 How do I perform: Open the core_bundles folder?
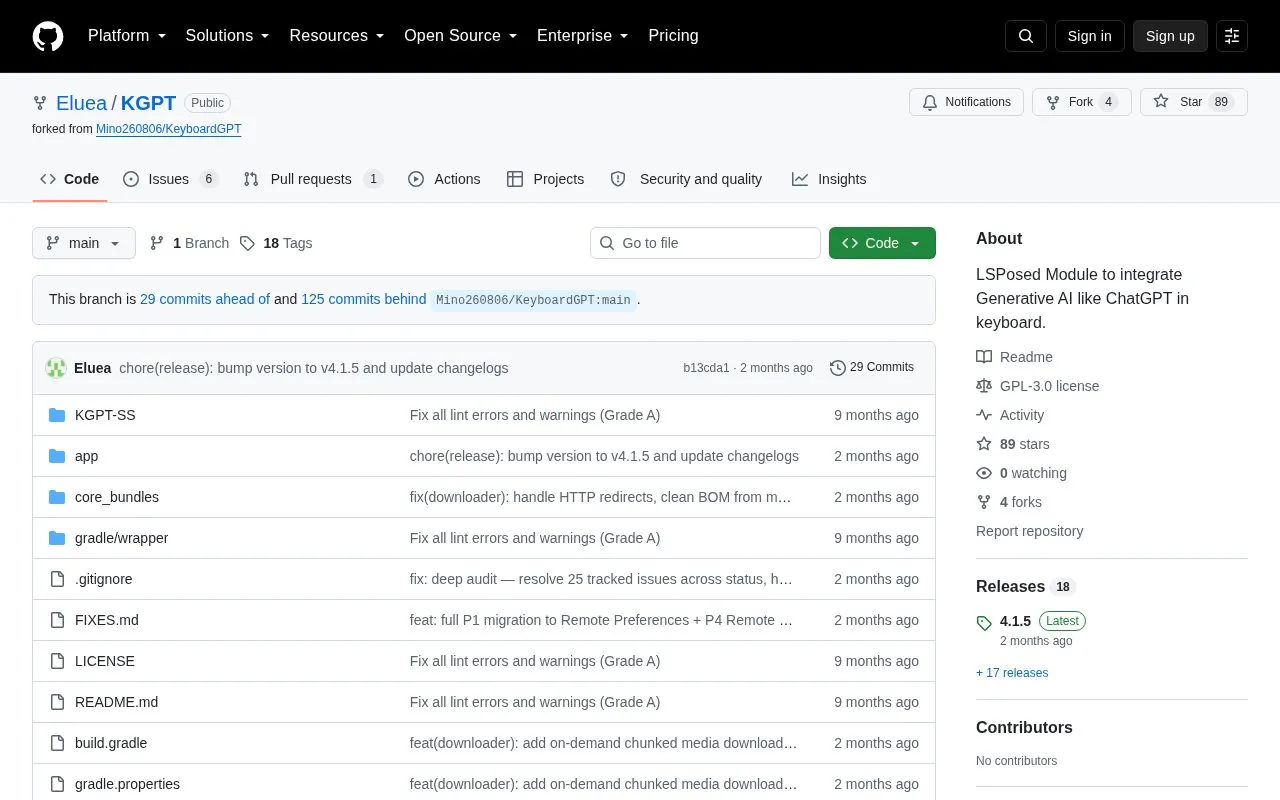[x=117, y=497]
